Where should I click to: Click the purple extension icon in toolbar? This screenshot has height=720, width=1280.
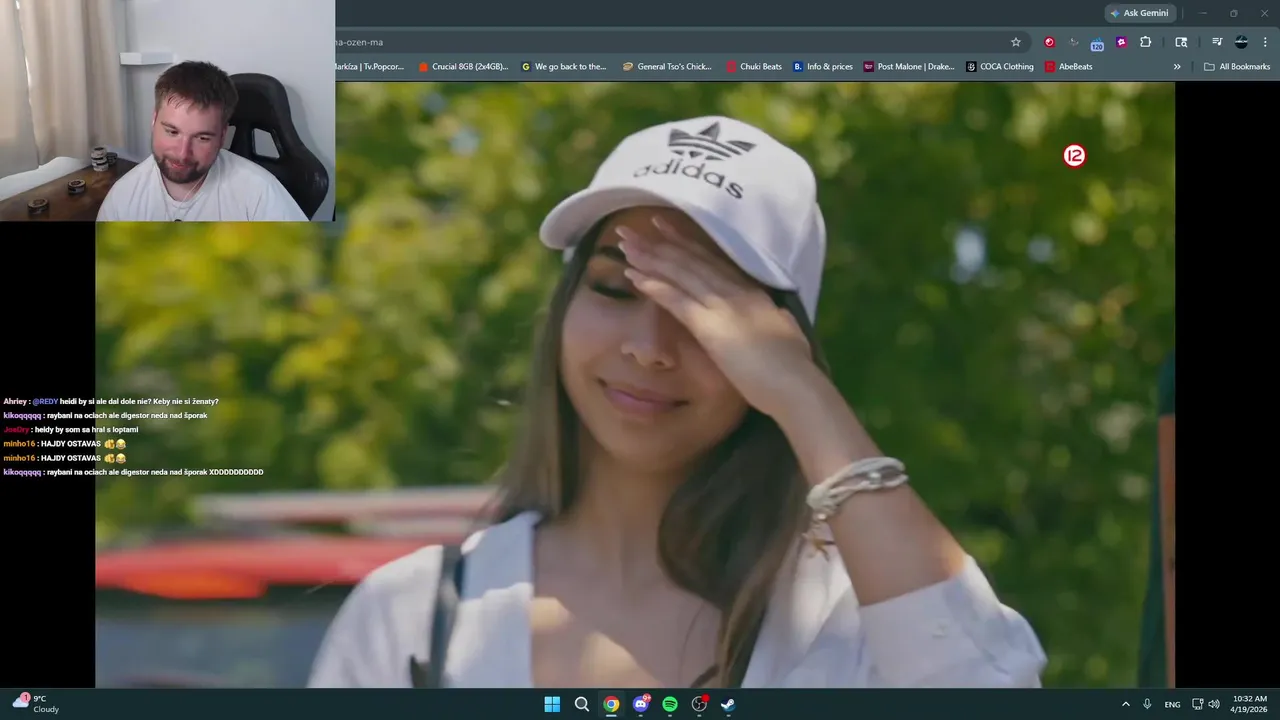pos(1121,42)
